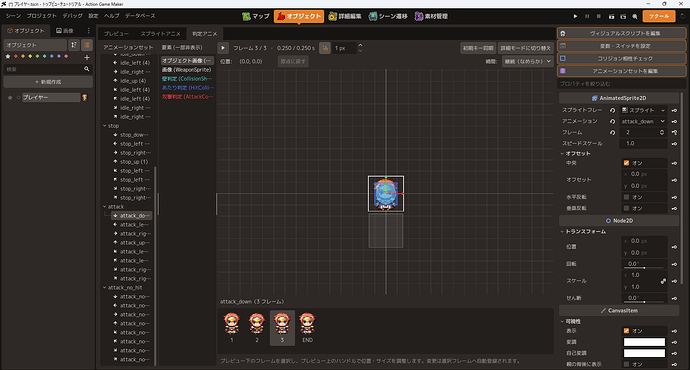Collapse the attack animation group

[x=105, y=206]
